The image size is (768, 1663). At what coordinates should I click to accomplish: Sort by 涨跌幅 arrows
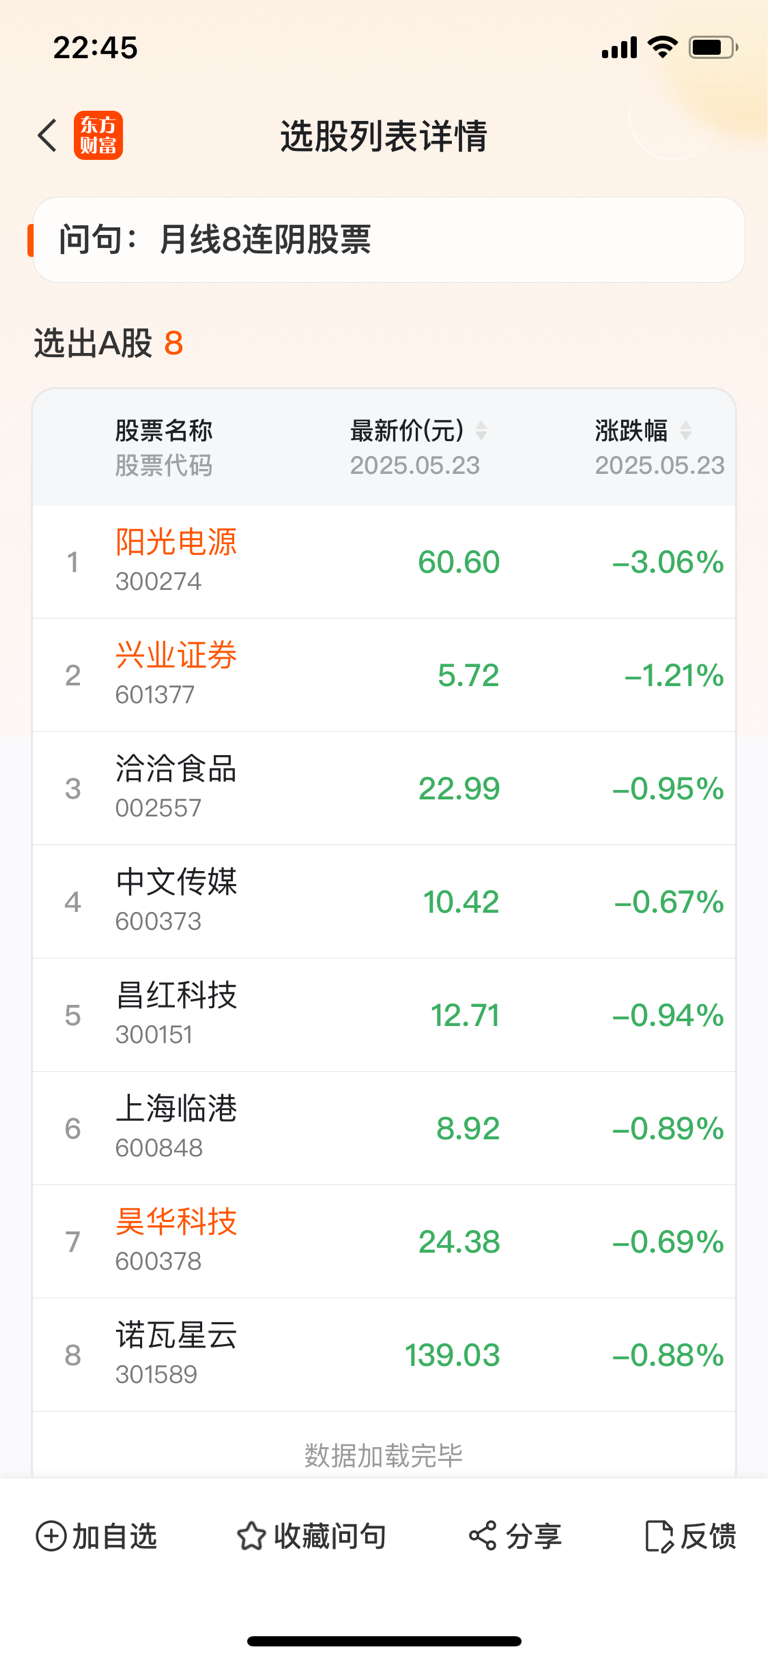point(686,430)
